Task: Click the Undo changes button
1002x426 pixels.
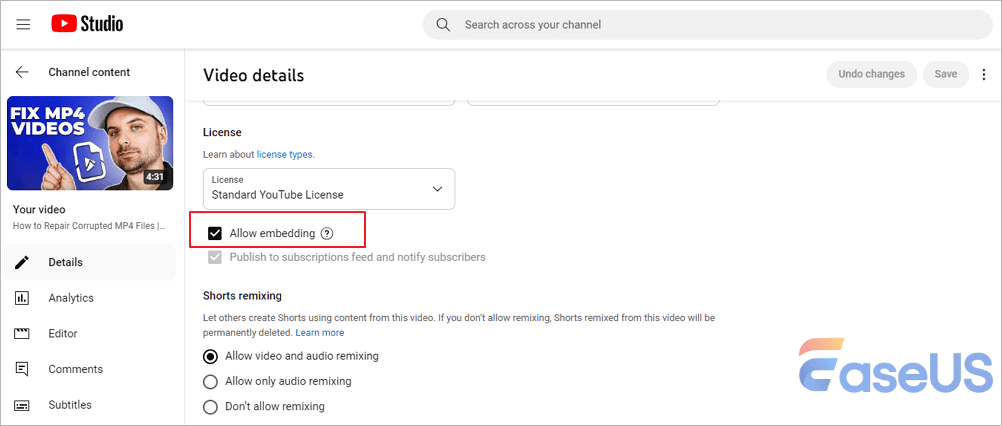Action: [x=871, y=74]
